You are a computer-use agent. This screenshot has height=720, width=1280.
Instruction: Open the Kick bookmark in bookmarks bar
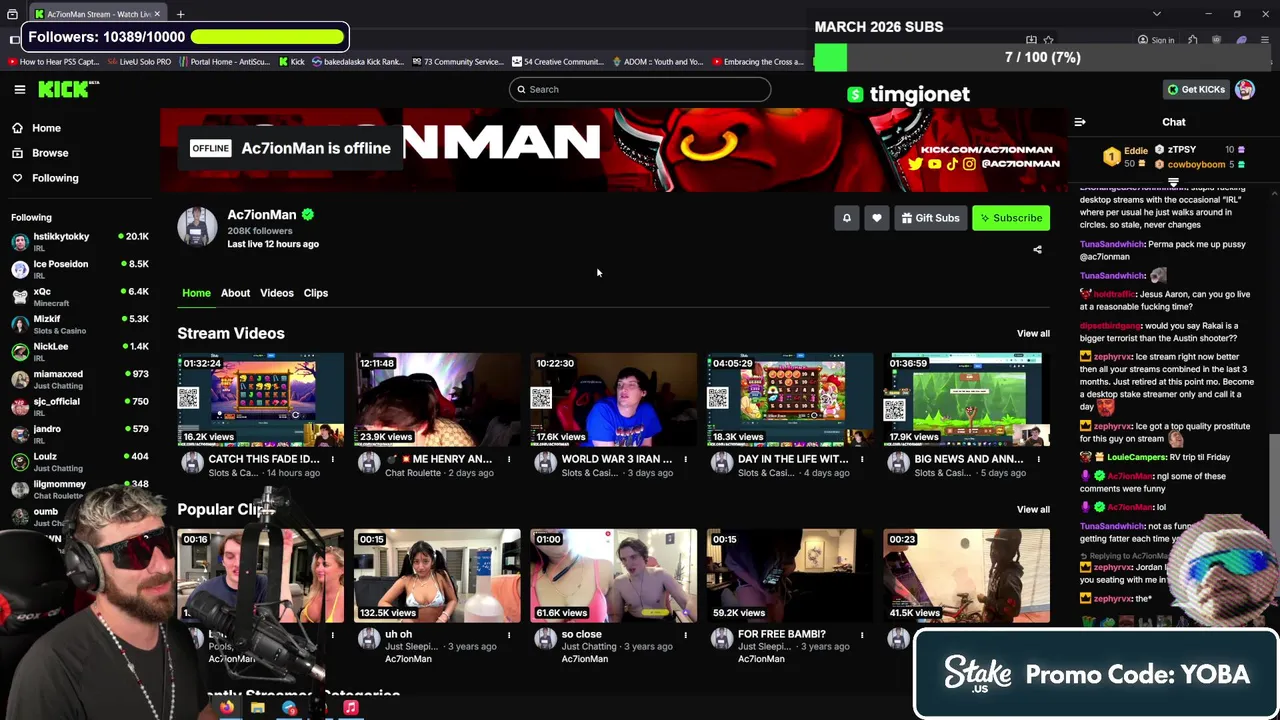tap(291, 62)
